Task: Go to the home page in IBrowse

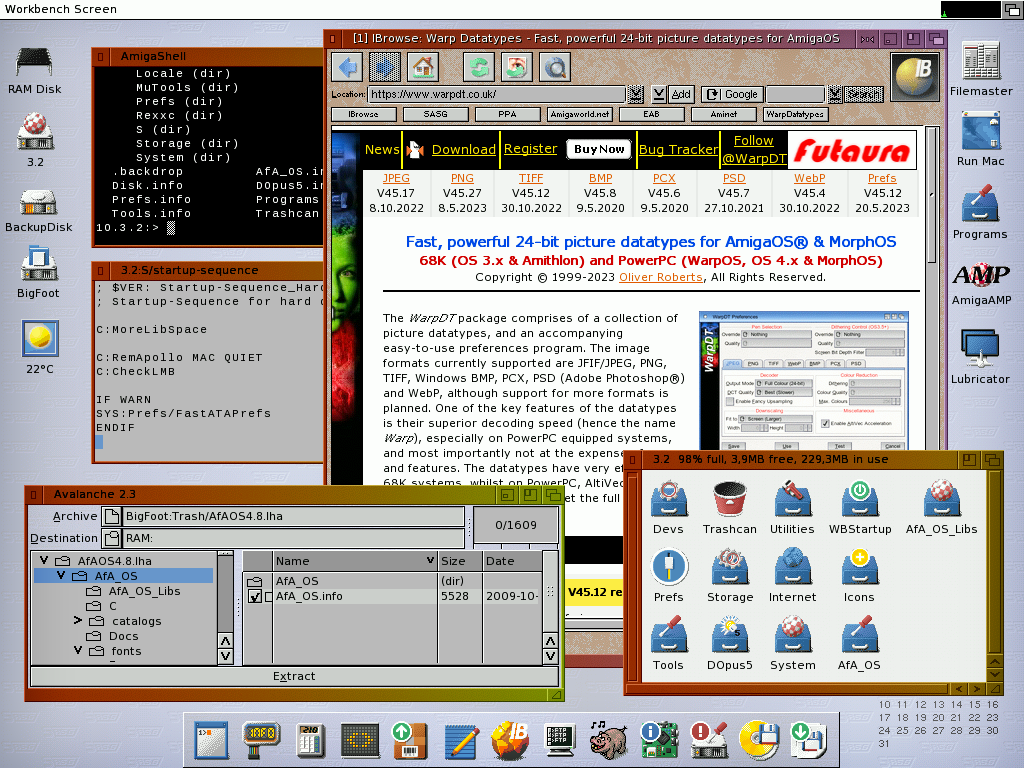Action: pos(423,67)
